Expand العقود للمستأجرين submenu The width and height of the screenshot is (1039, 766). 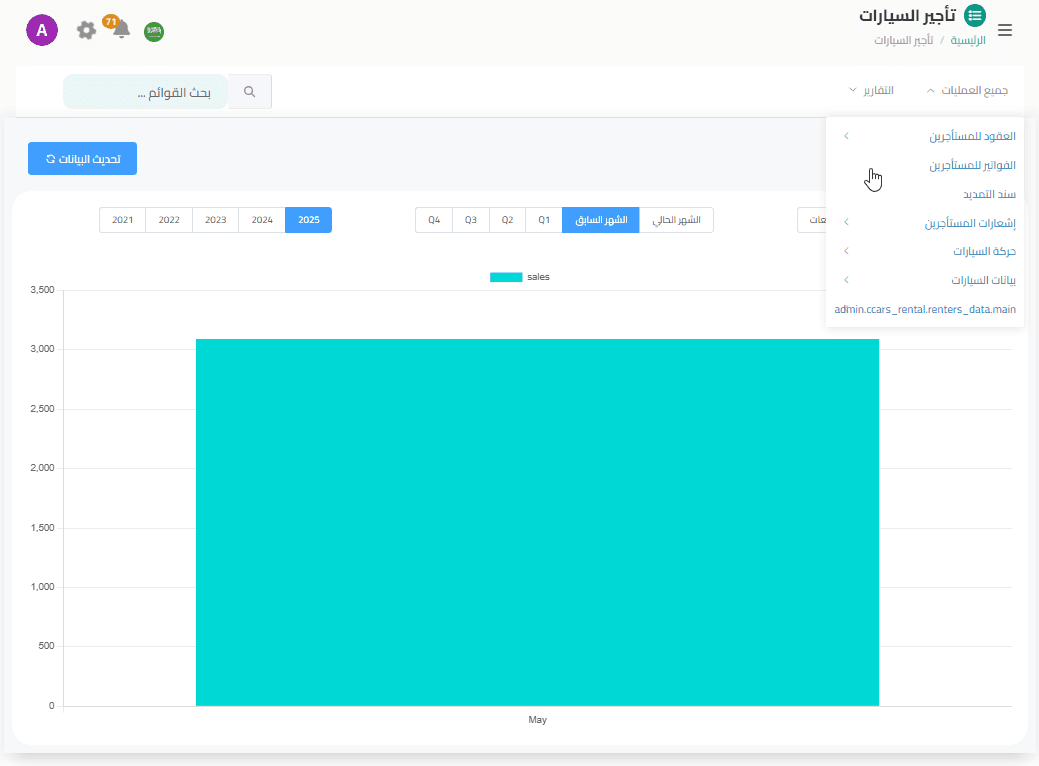pos(930,136)
